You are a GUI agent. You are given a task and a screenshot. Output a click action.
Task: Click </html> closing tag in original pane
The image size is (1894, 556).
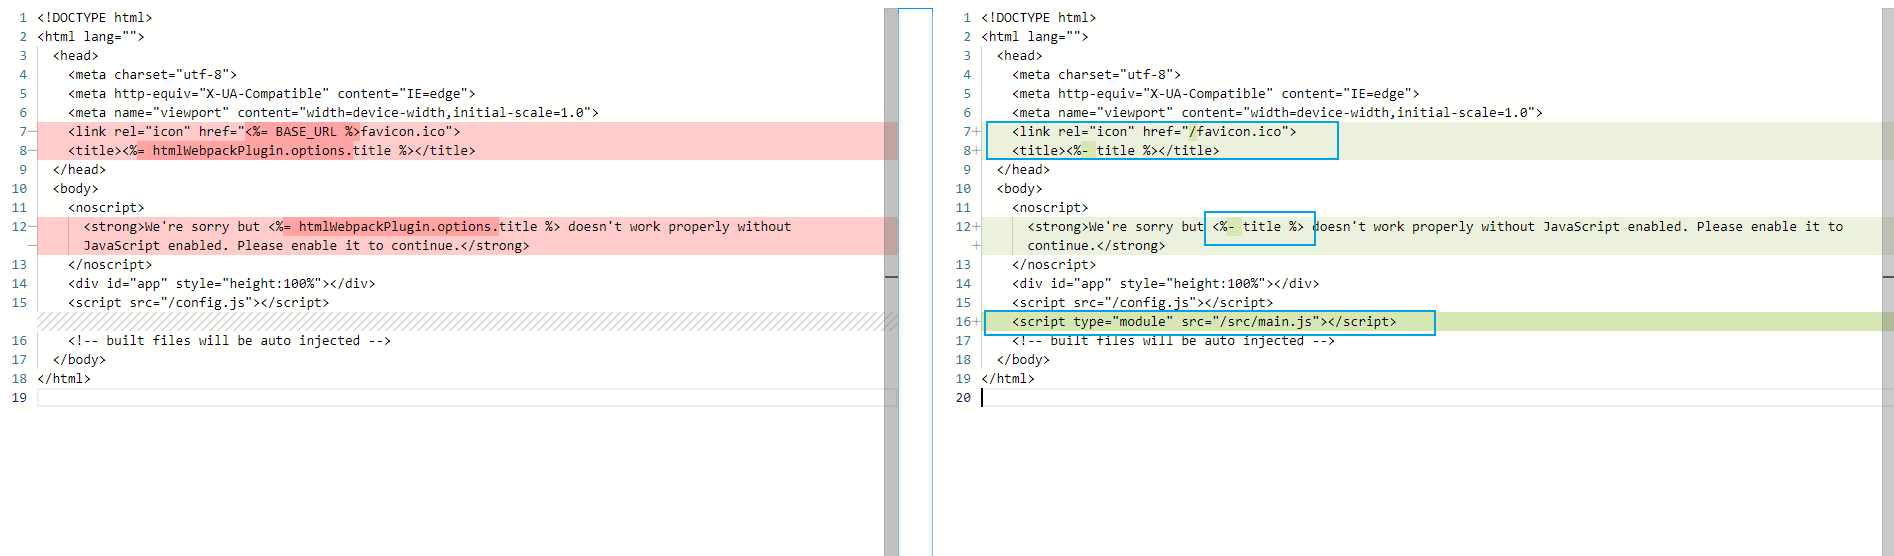click(64, 379)
